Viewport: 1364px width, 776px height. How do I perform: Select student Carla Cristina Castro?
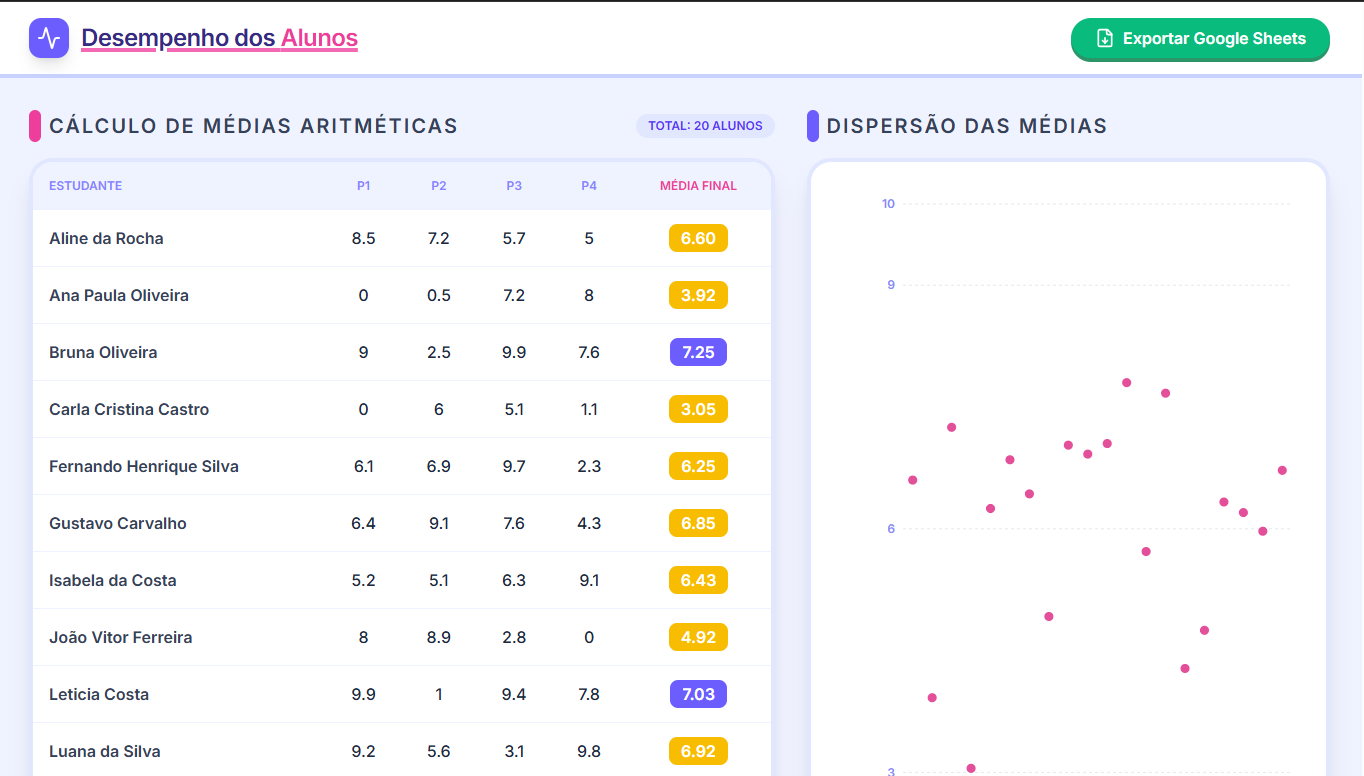(129, 409)
